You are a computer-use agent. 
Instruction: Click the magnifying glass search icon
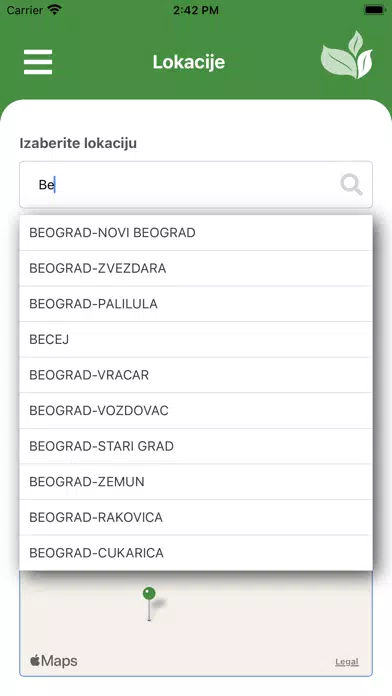click(351, 185)
